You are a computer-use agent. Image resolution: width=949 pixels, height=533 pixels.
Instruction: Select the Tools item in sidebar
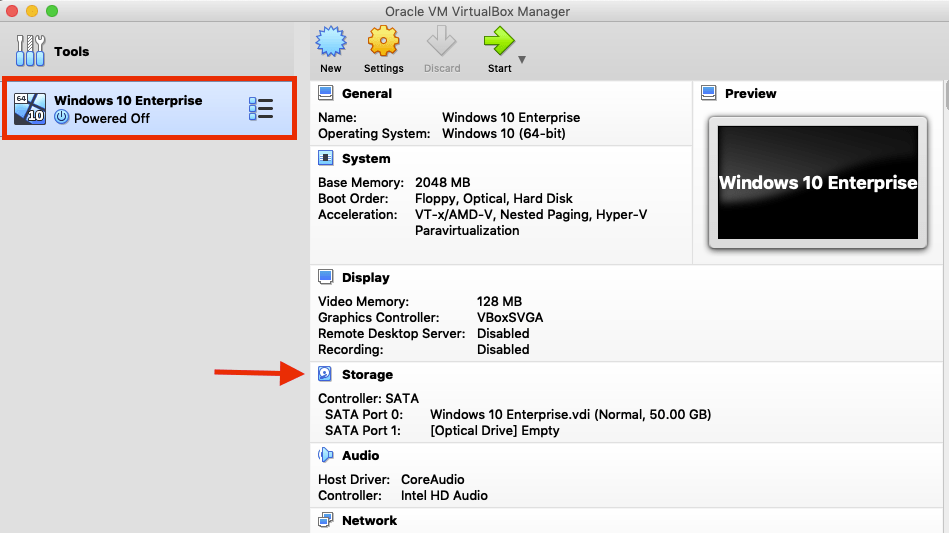click(x=71, y=51)
